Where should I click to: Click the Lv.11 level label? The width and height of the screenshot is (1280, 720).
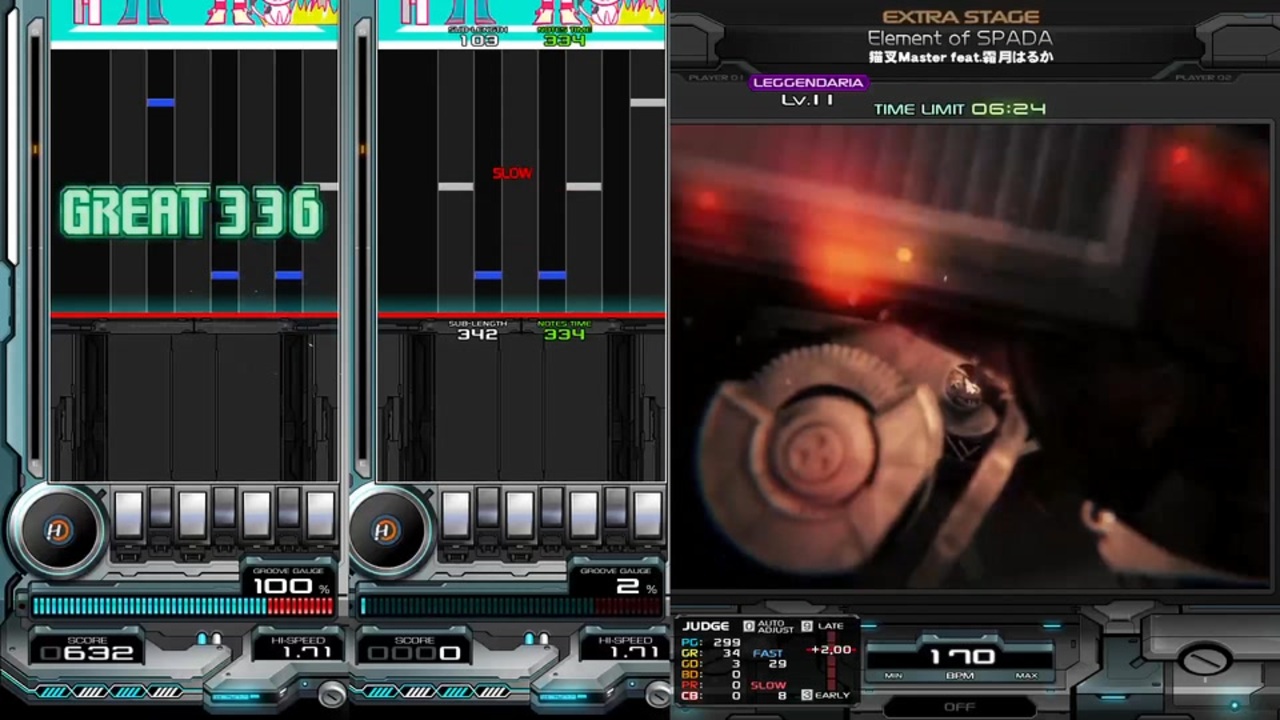pos(808,101)
